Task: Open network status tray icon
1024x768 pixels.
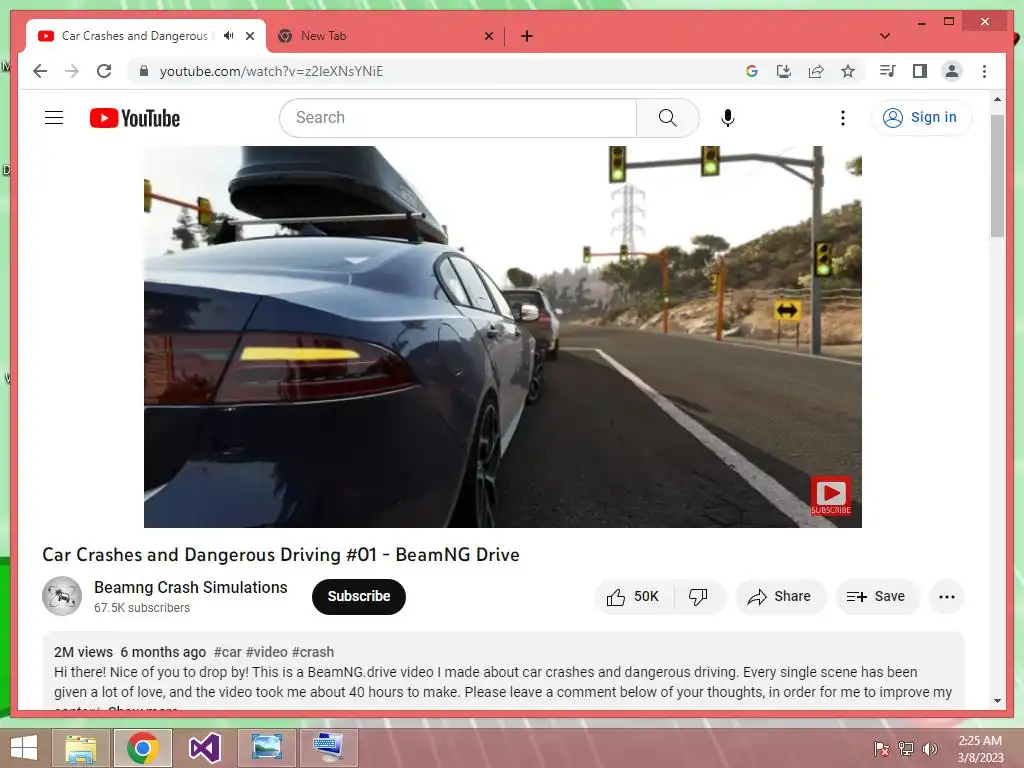Action: 906,748
